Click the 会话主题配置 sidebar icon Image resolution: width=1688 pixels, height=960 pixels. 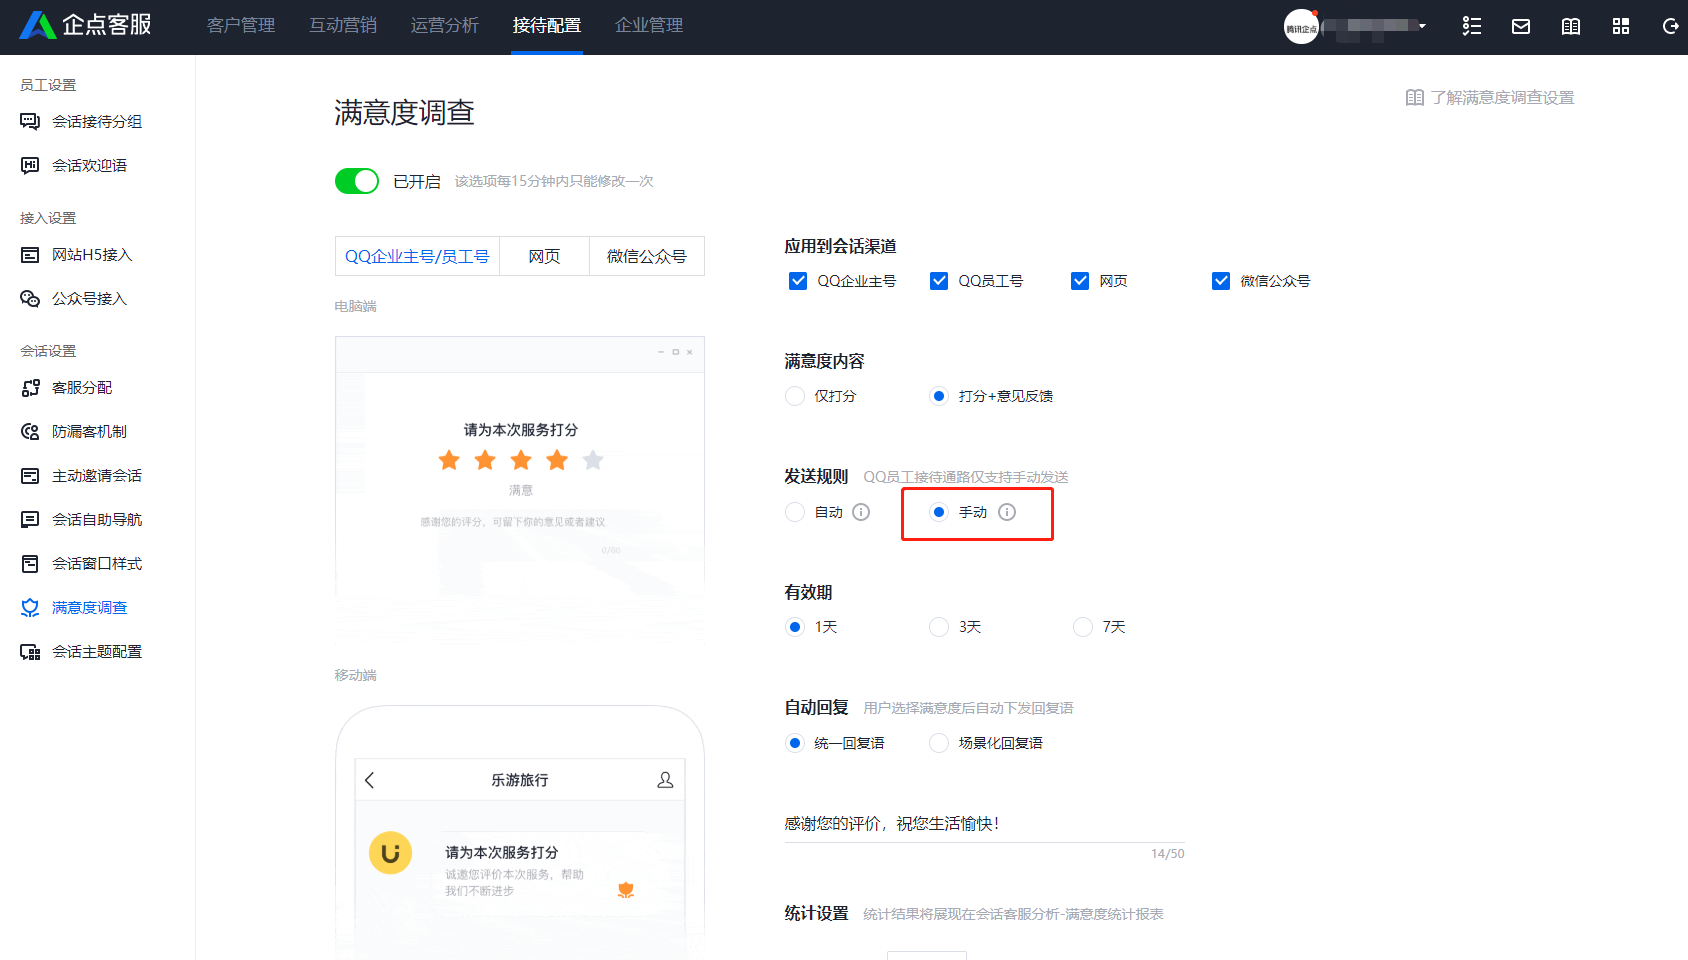click(x=30, y=652)
